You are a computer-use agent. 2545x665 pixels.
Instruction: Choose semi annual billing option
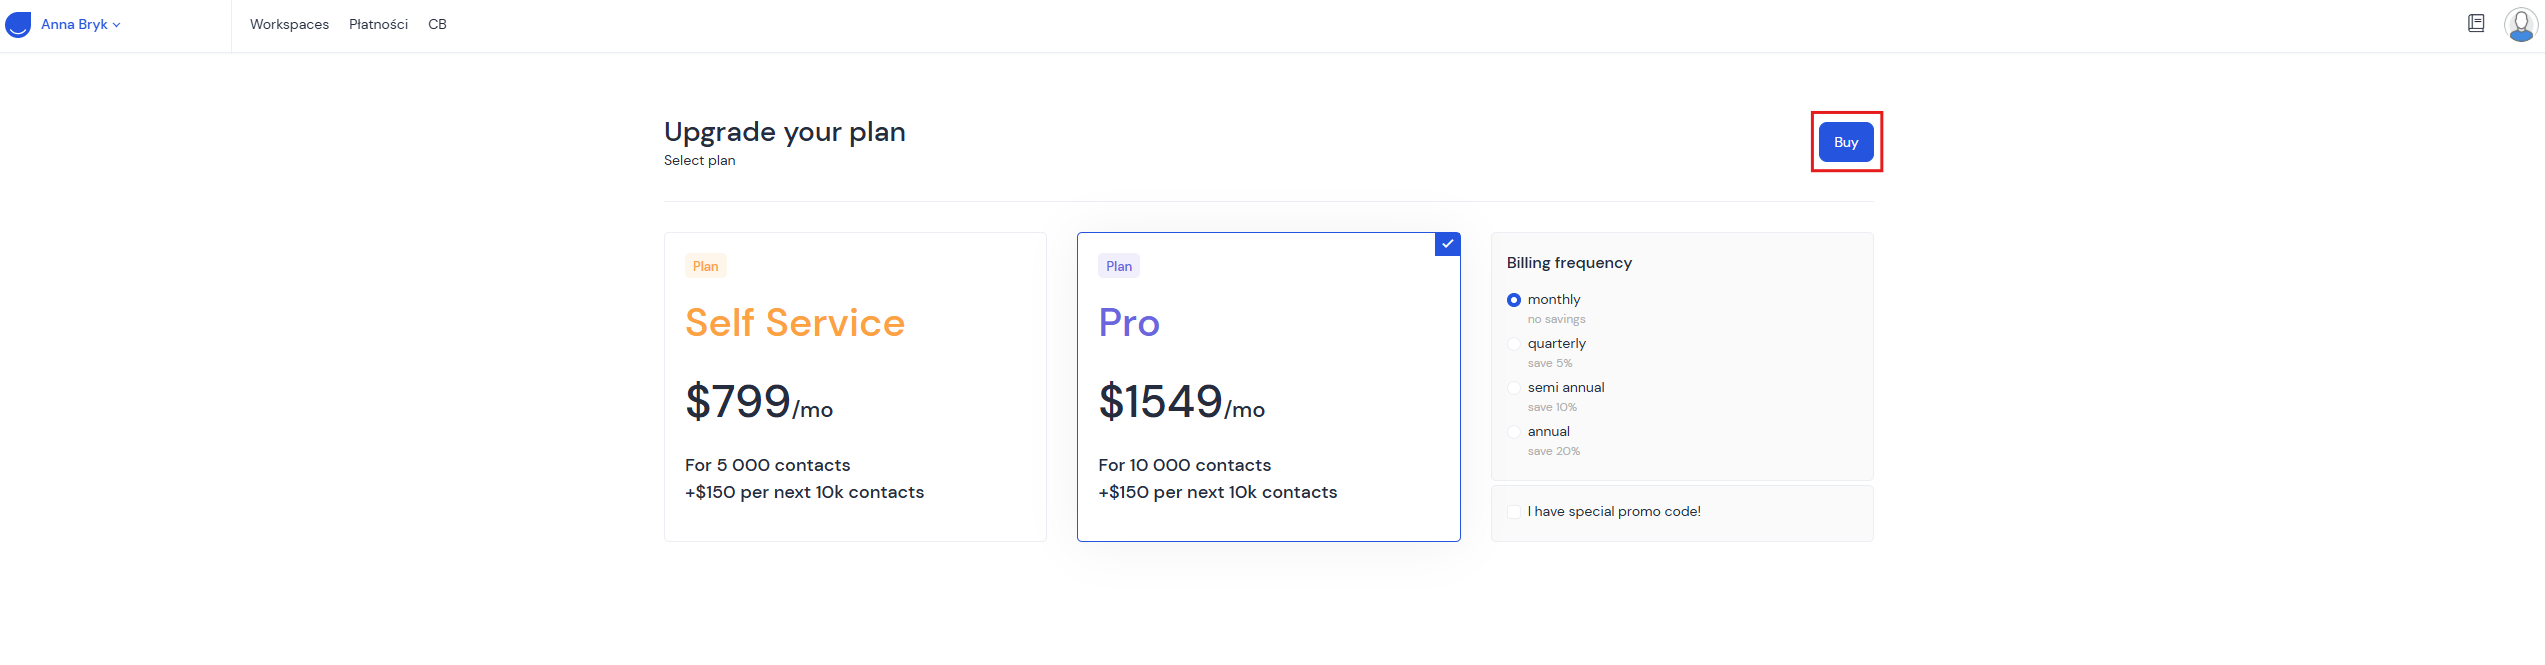pos(1514,388)
